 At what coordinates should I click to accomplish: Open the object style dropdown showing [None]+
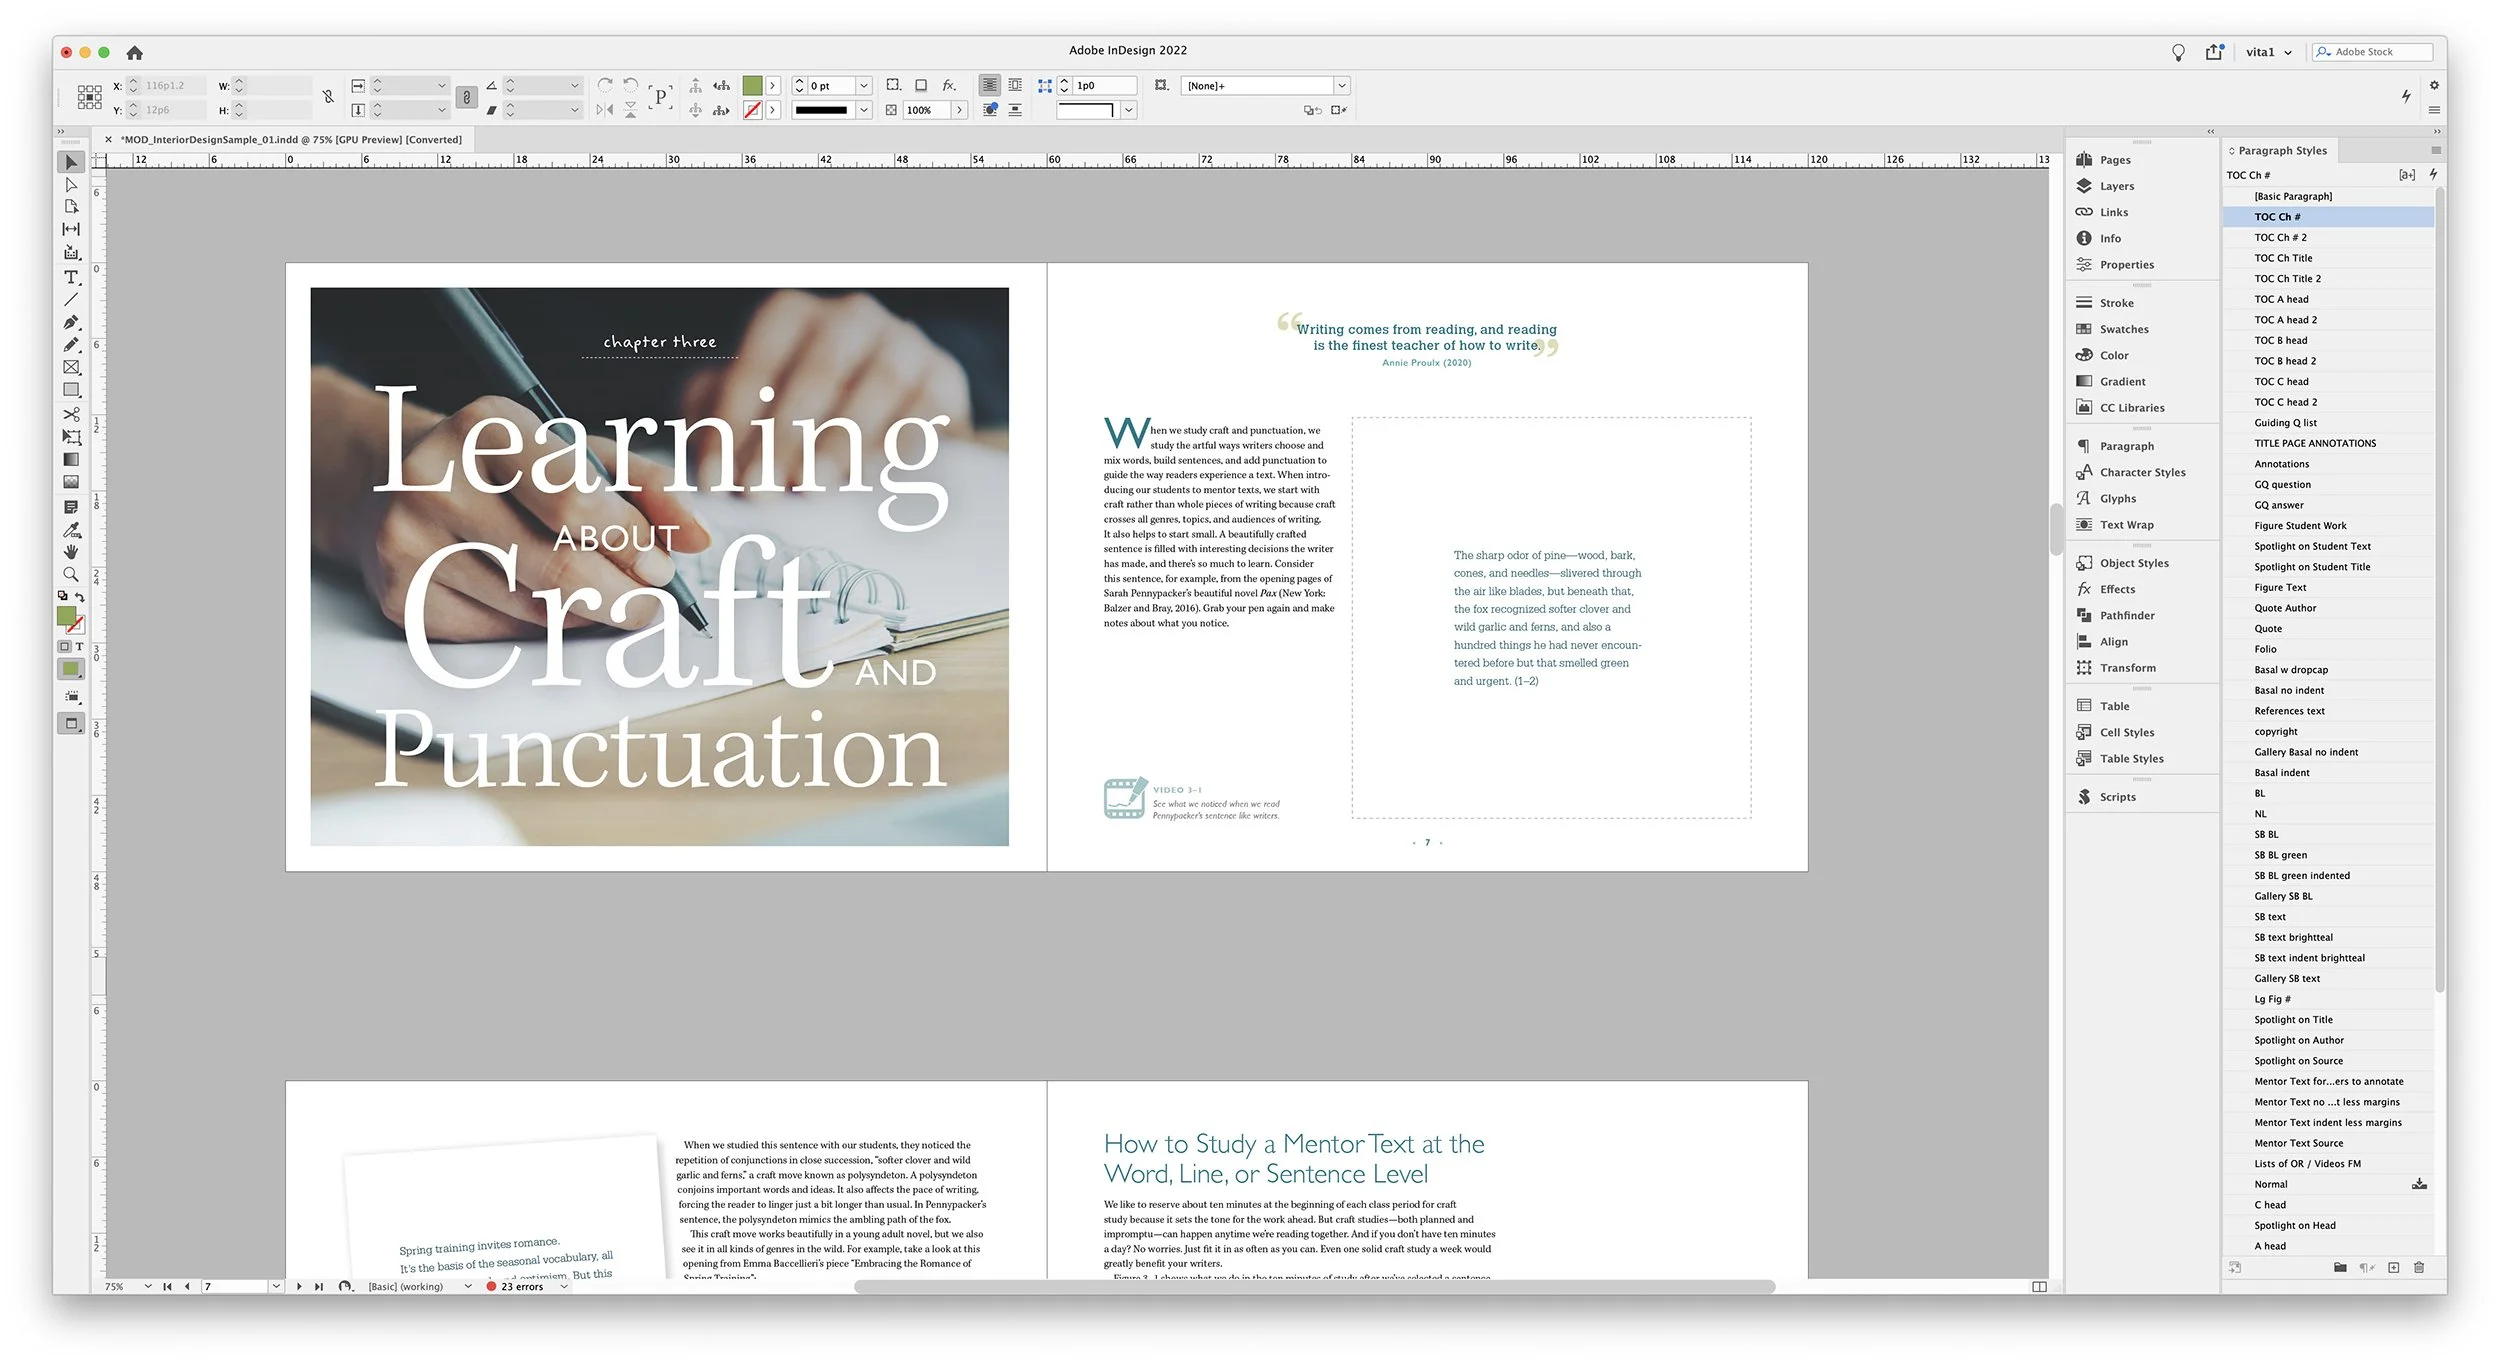[1342, 86]
